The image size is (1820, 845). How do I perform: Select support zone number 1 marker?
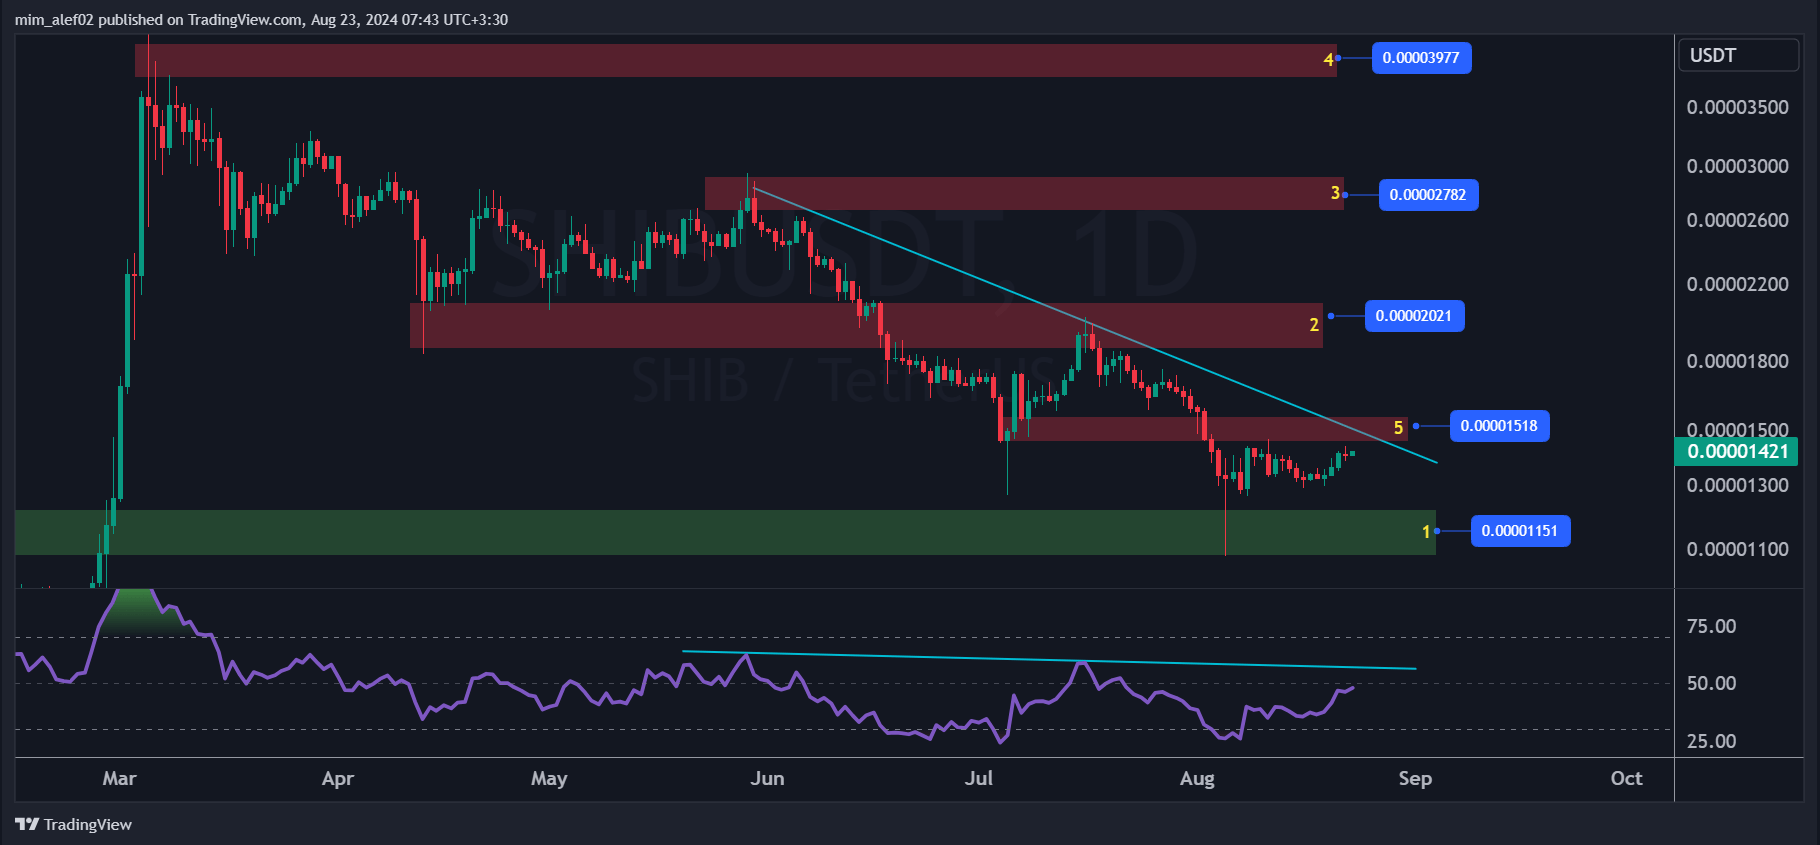coord(1426,532)
